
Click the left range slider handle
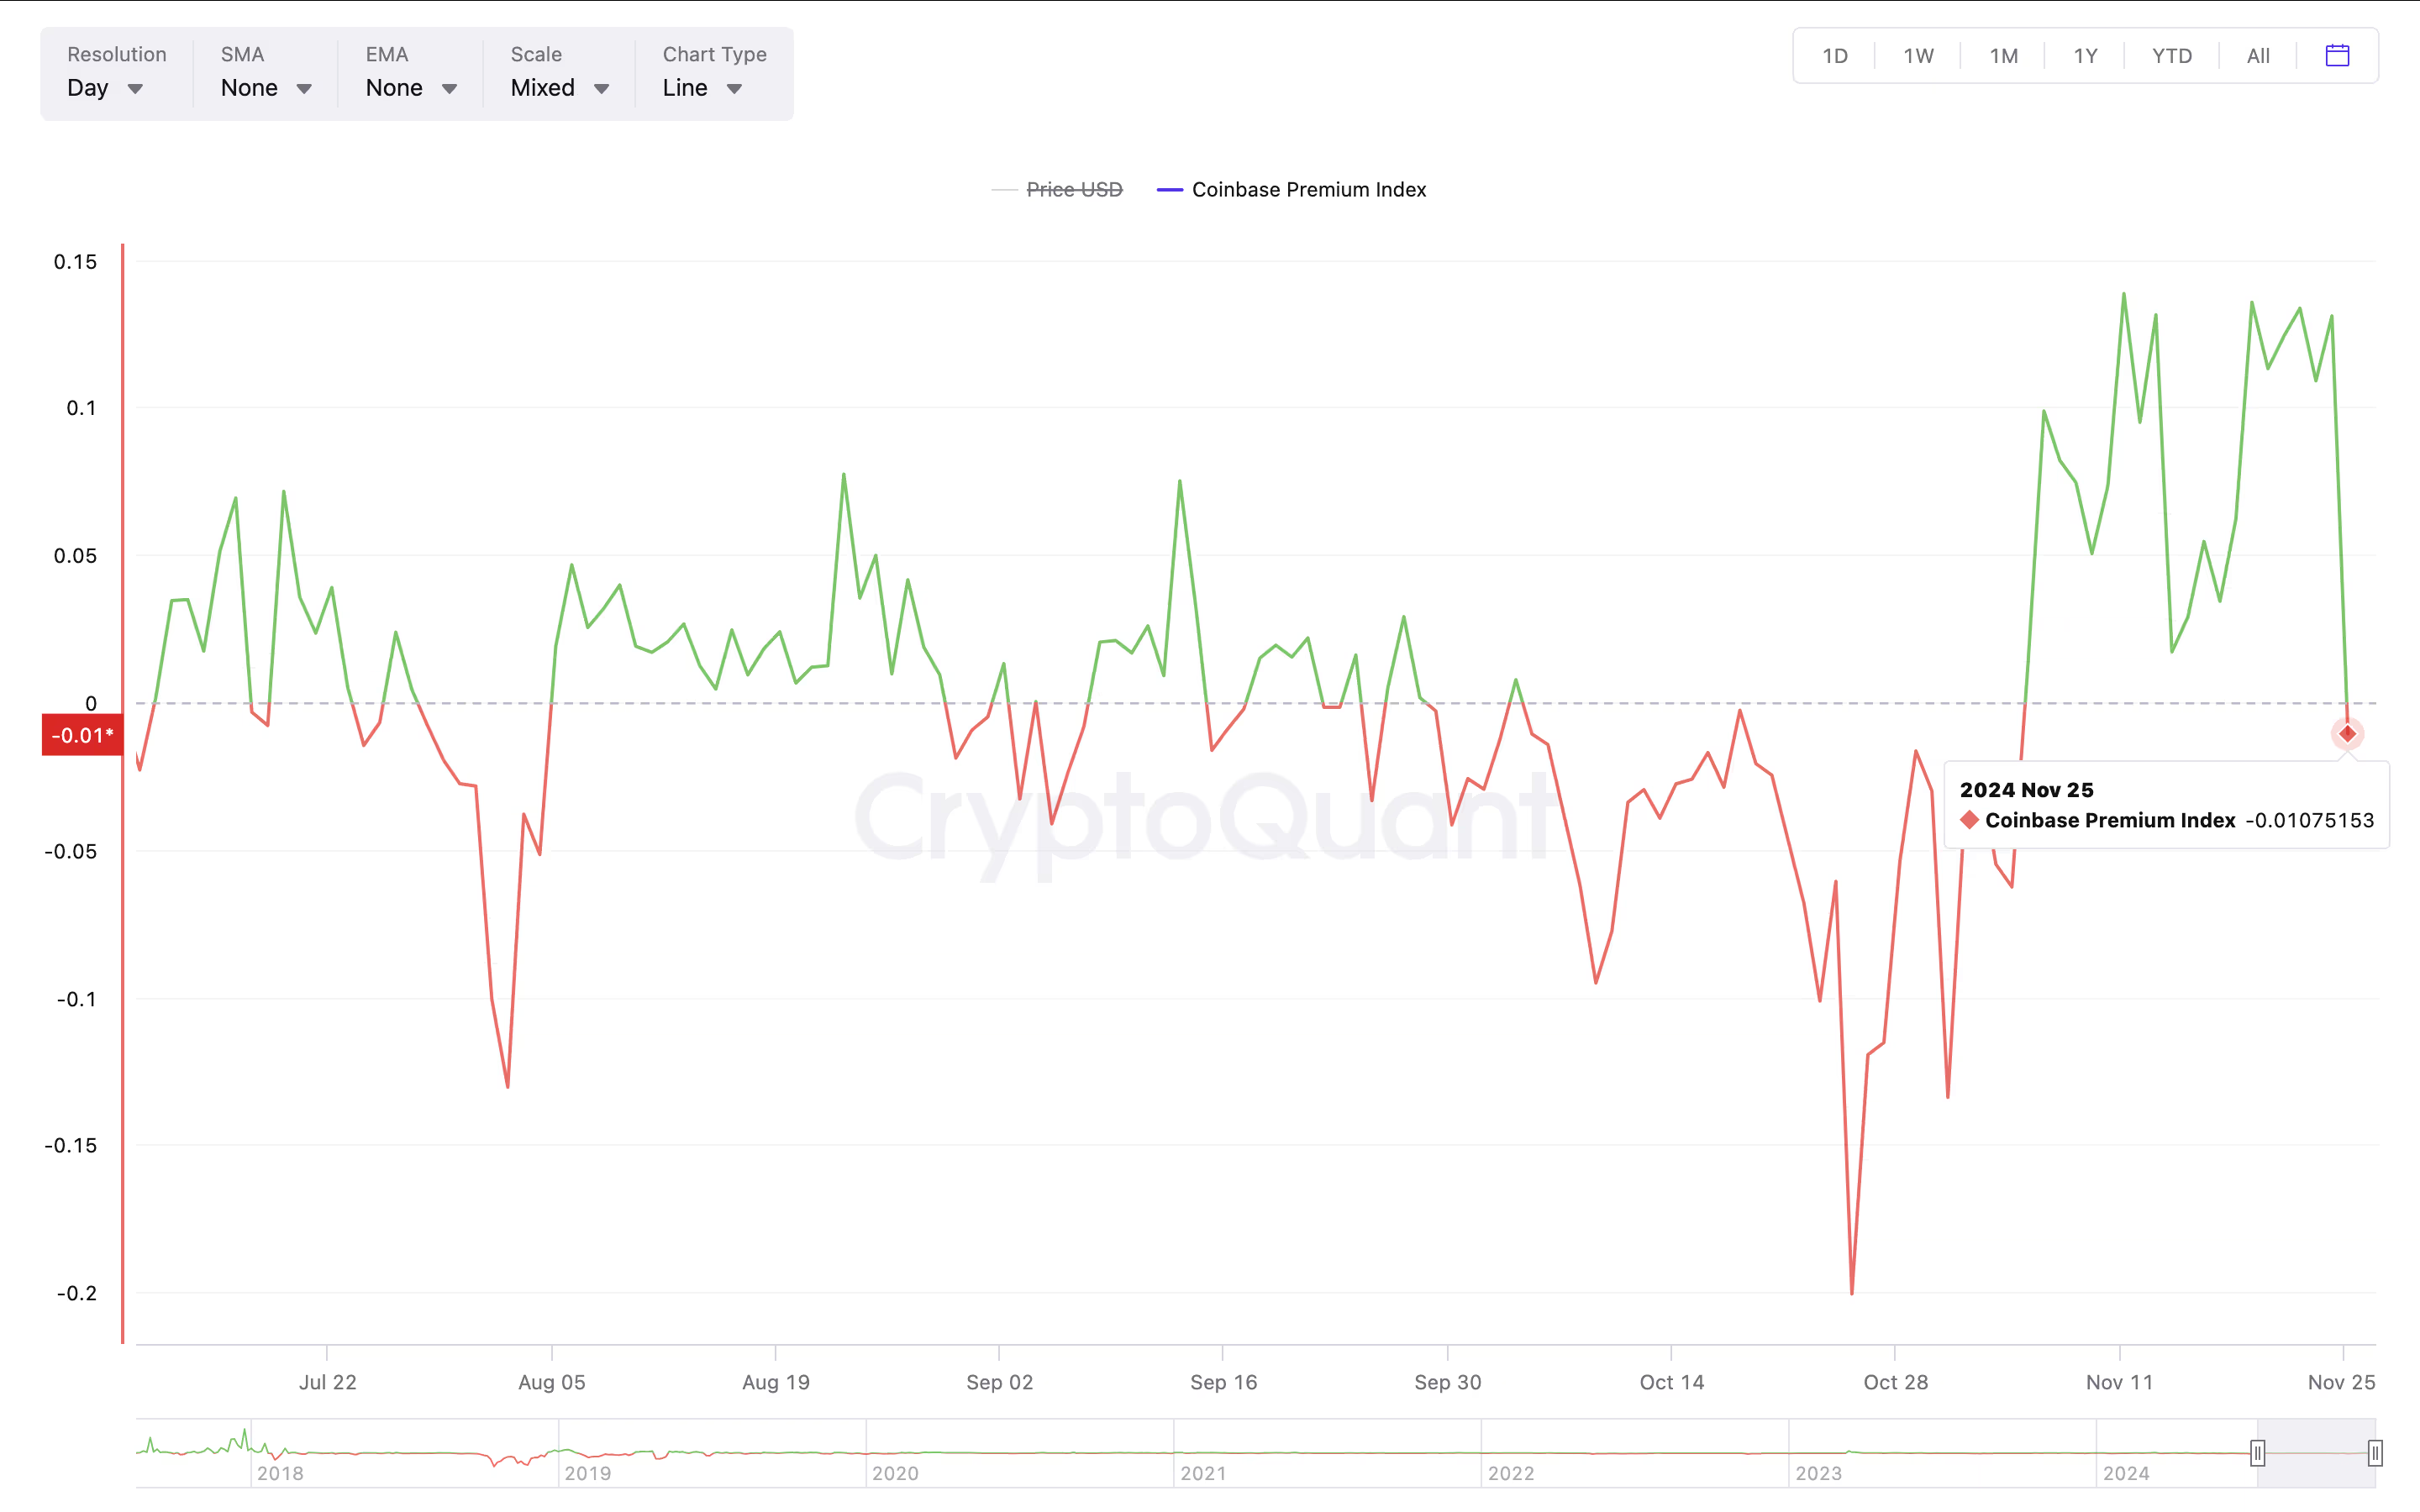(2257, 1452)
